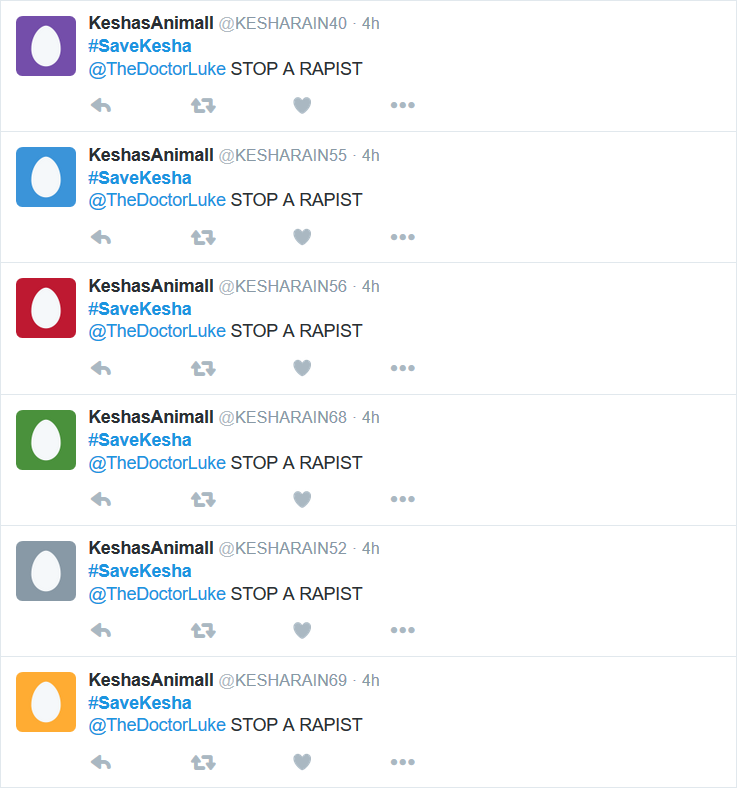The image size is (737, 788).
Task: Open the @KESHARAIN68 handle link
Action: (282, 417)
